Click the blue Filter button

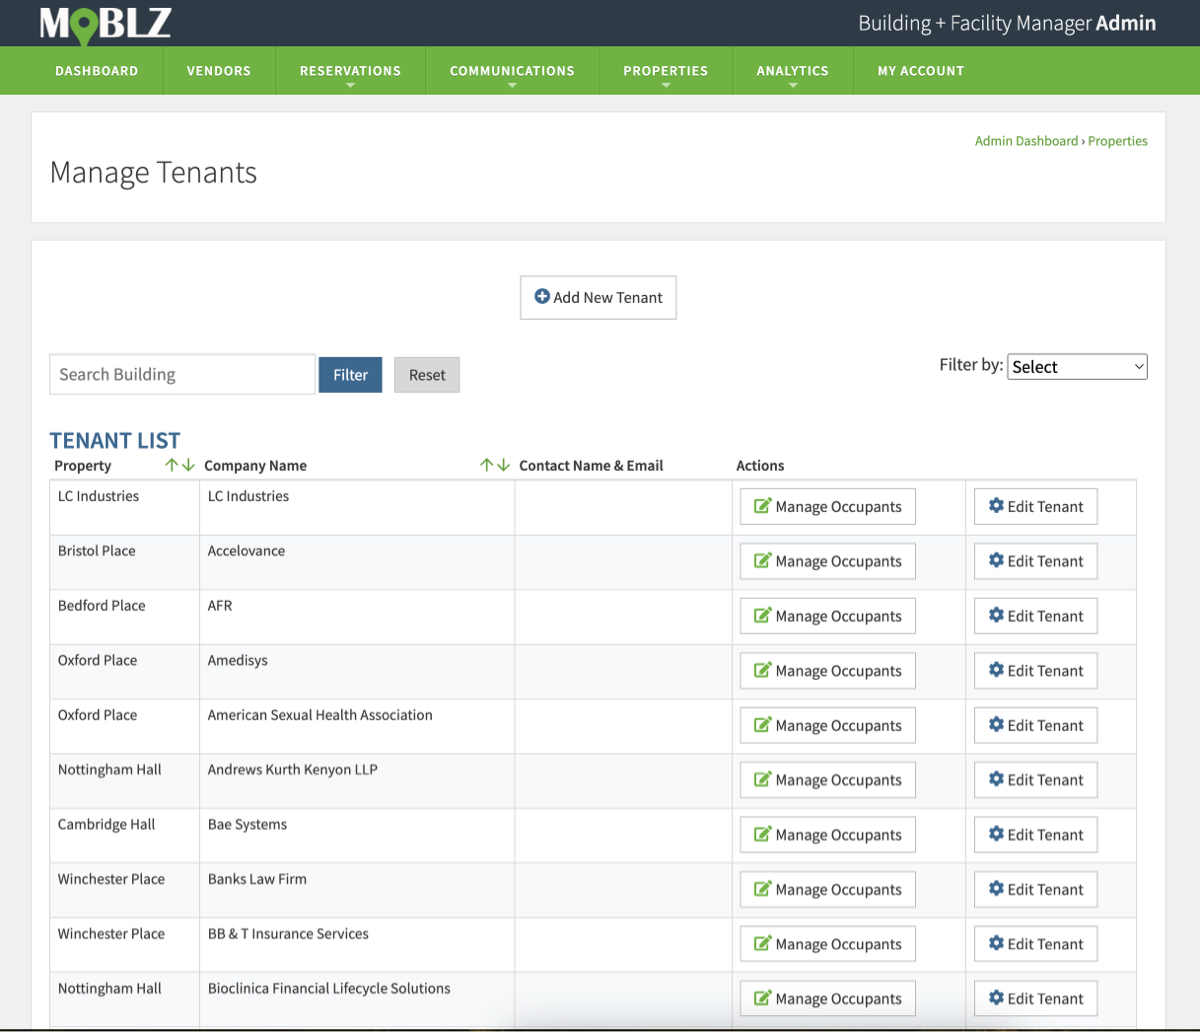click(350, 375)
